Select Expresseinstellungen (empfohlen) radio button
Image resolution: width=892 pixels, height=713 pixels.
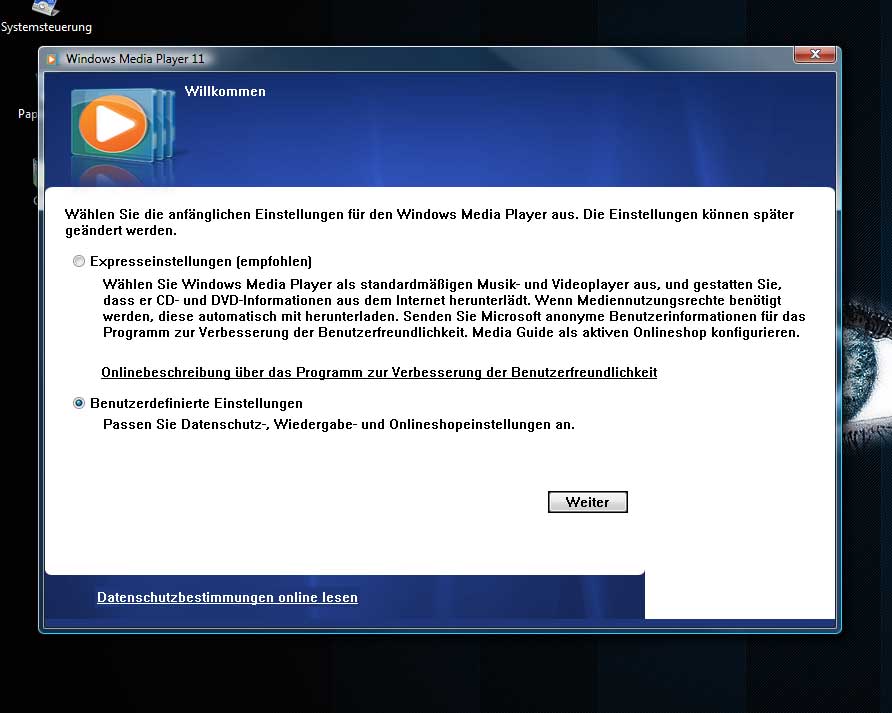(79, 261)
